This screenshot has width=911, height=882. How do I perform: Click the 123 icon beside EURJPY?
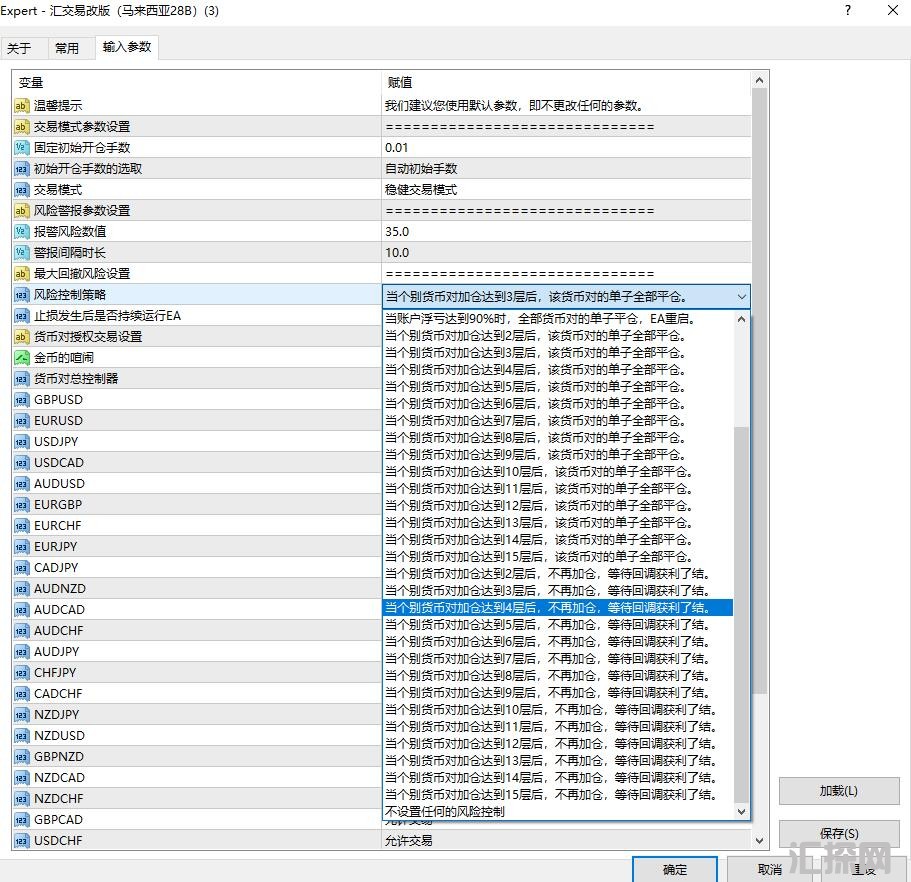(x=21, y=547)
